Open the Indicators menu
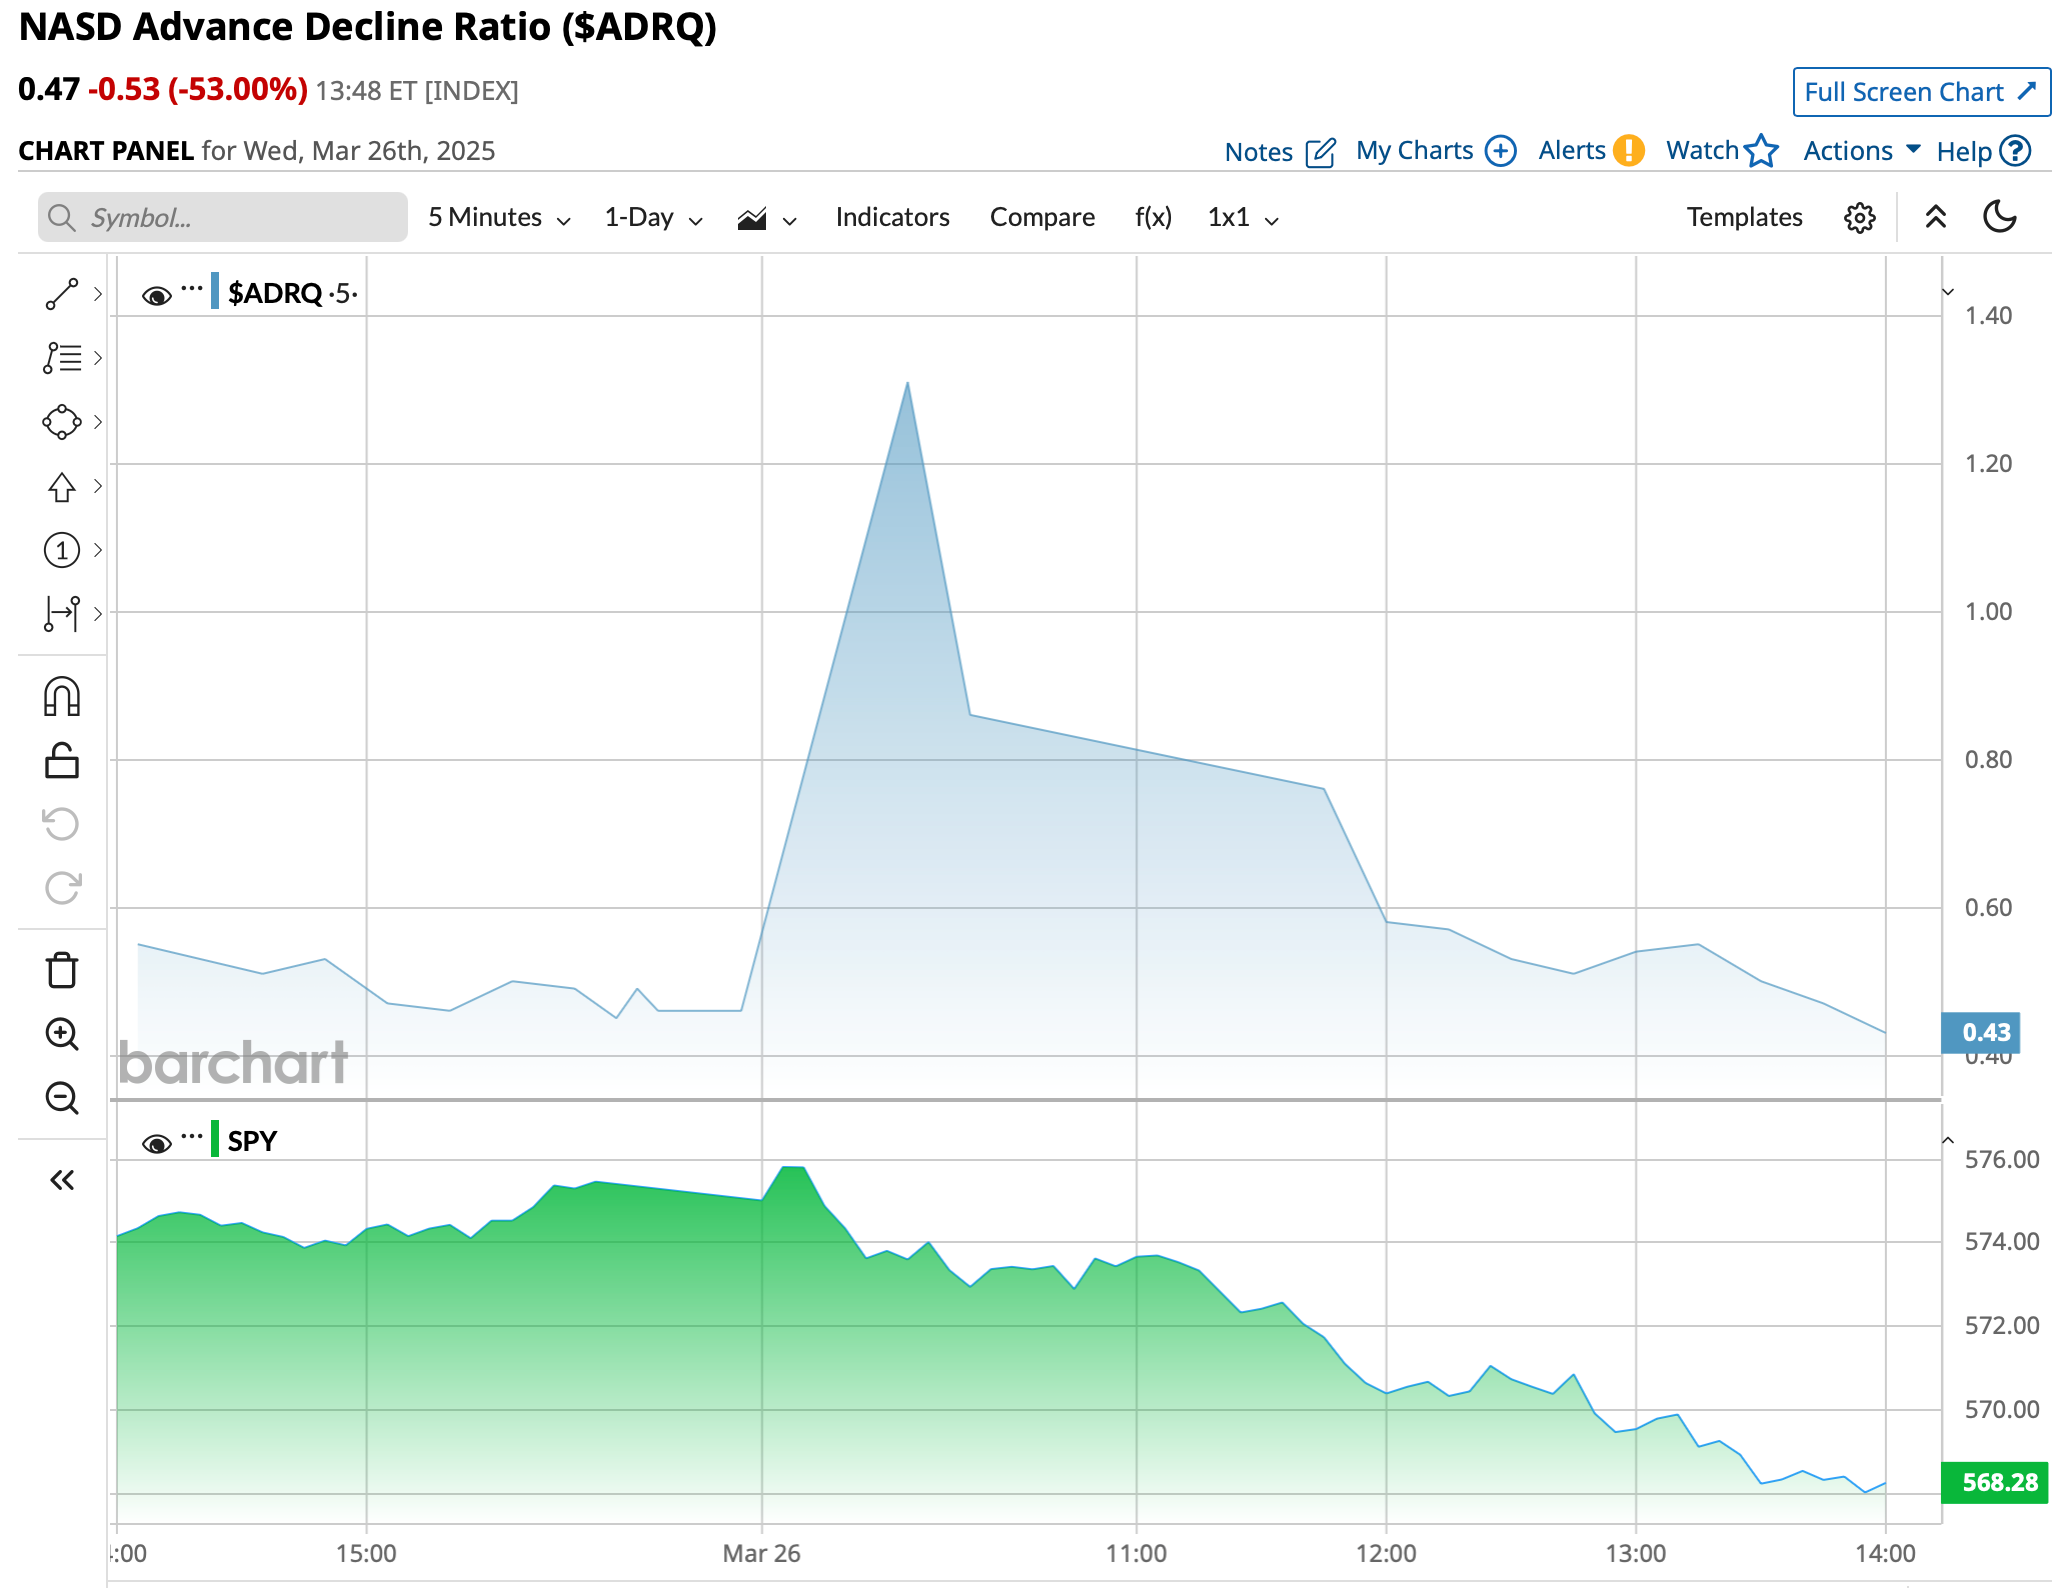 tap(892, 218)
